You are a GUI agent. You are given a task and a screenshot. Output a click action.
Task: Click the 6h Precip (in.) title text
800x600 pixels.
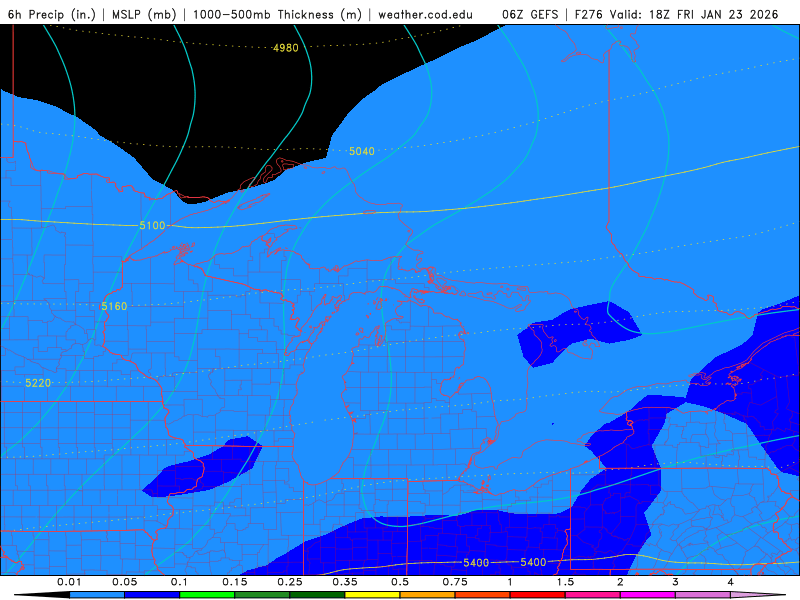52,14
